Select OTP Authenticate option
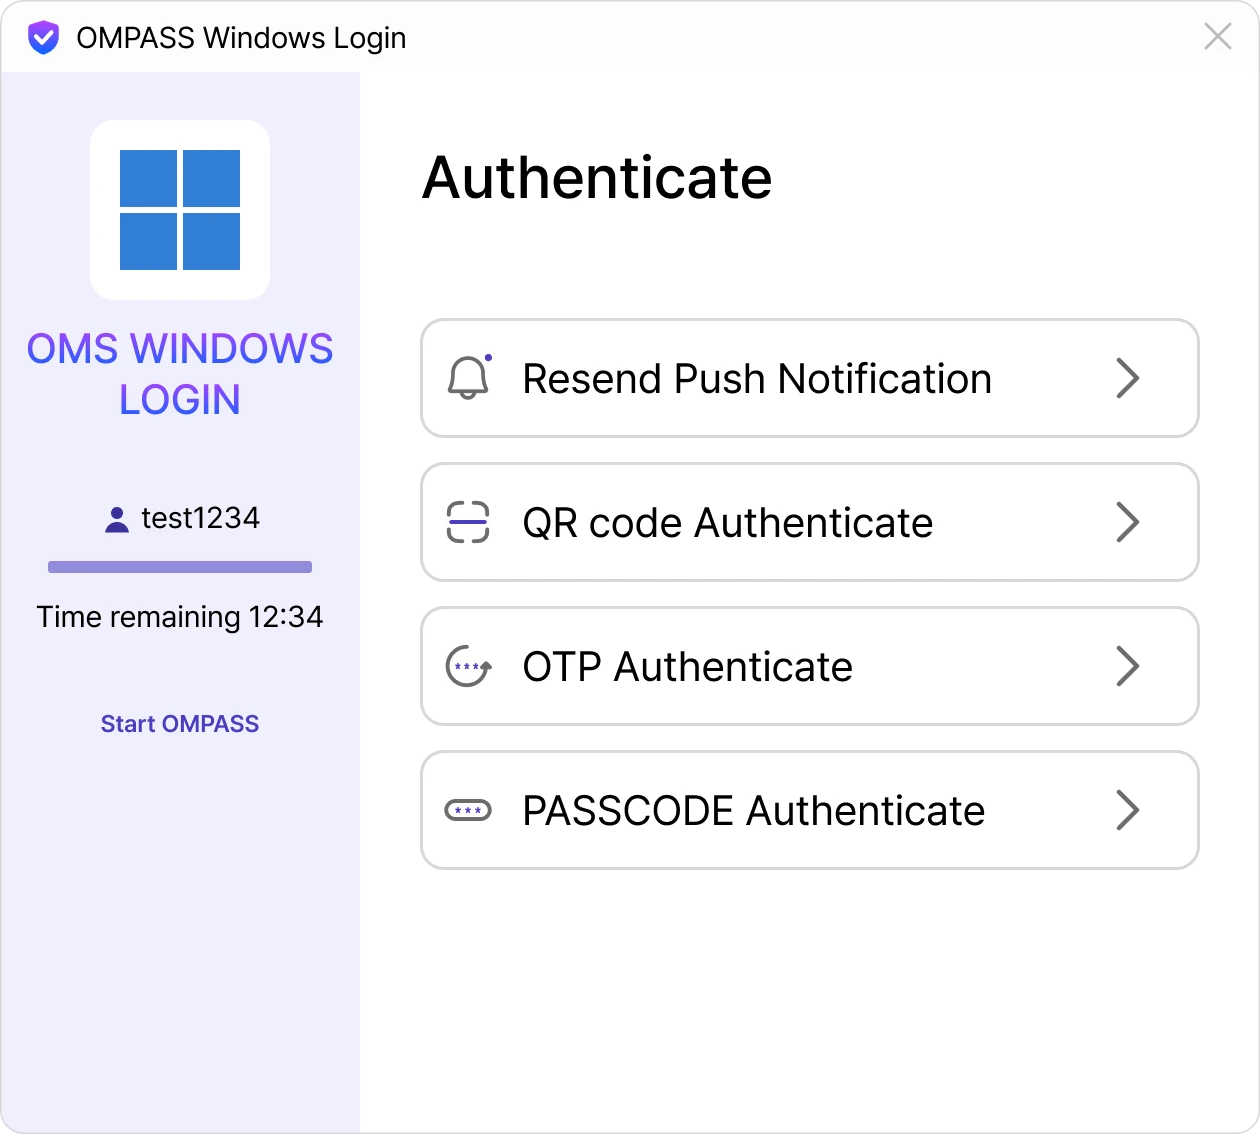 (810, 666)
